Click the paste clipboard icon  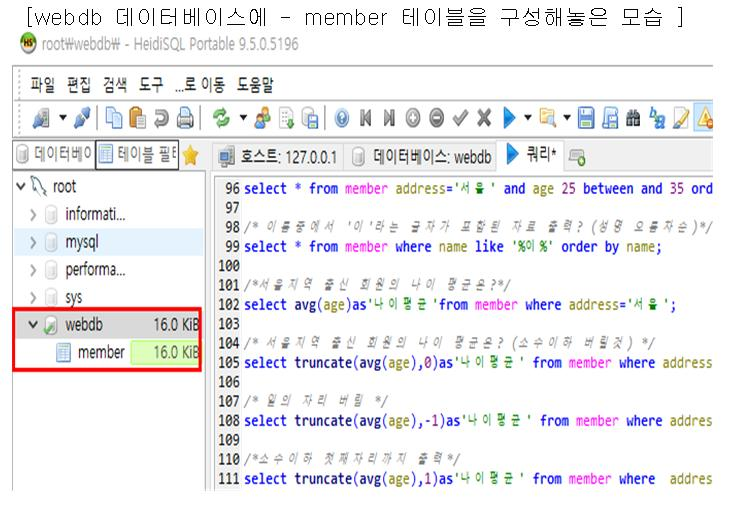[x=137, y=118]
